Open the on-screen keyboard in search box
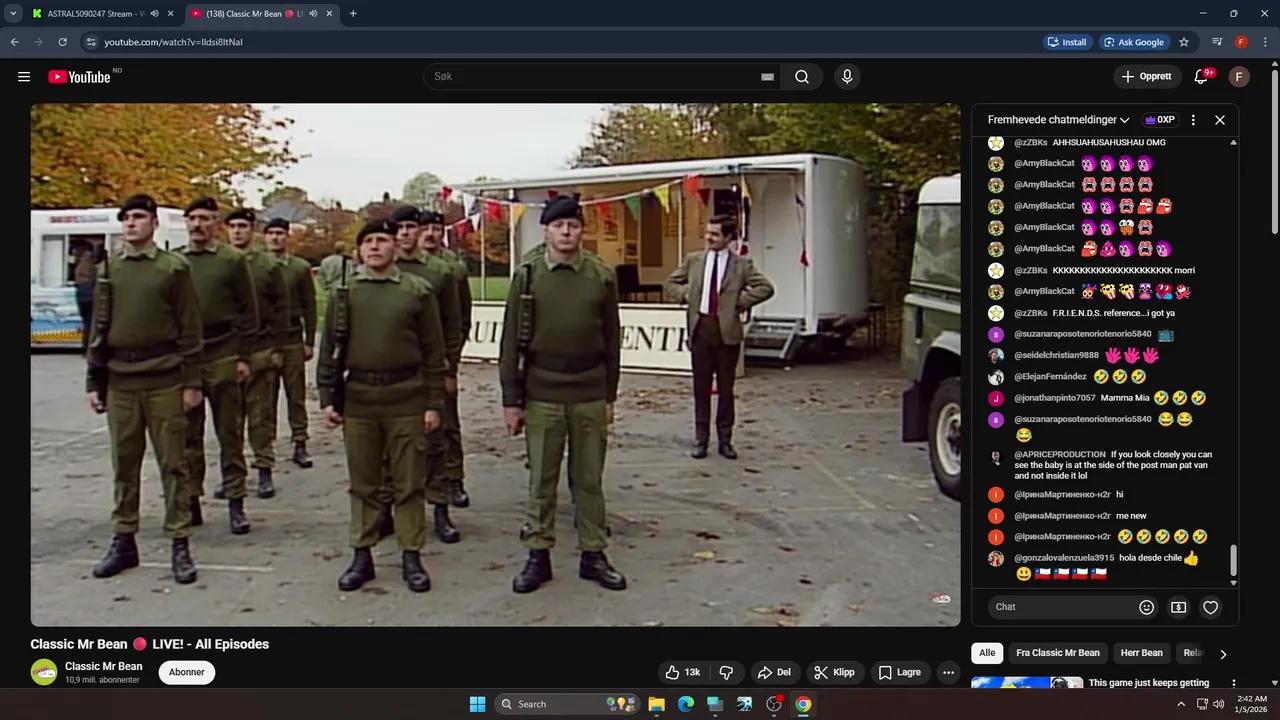The image size is (1280, 720). (767, 77)
